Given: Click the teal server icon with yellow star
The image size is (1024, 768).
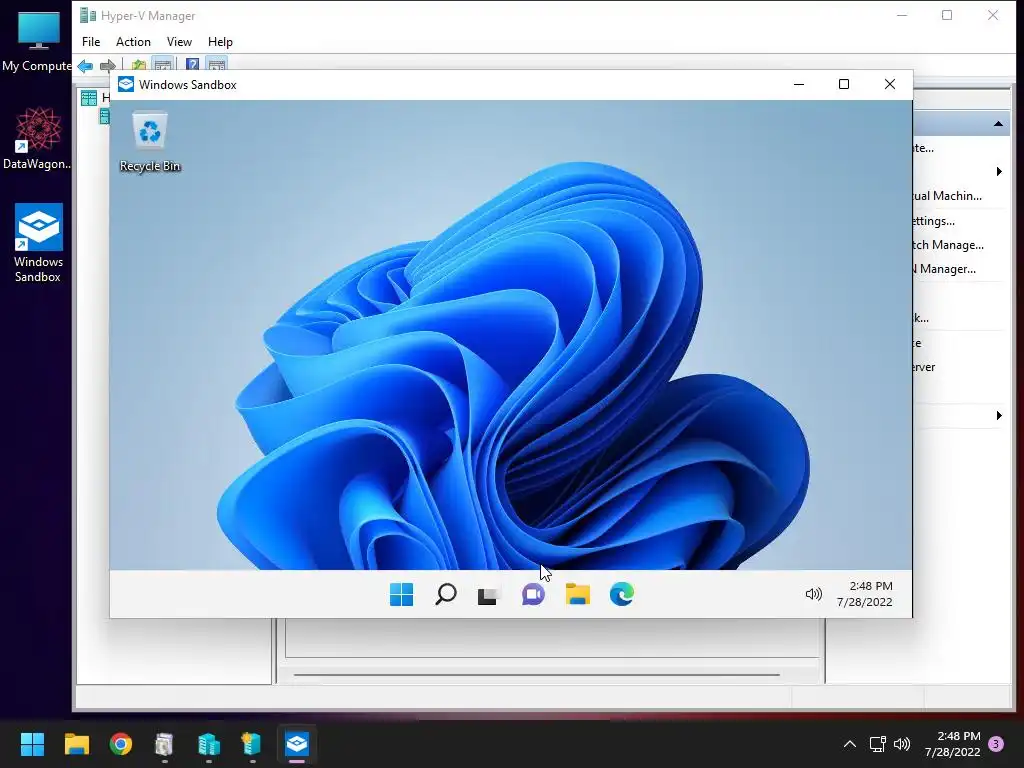Looking at the screenshot, I should [252, 744].
